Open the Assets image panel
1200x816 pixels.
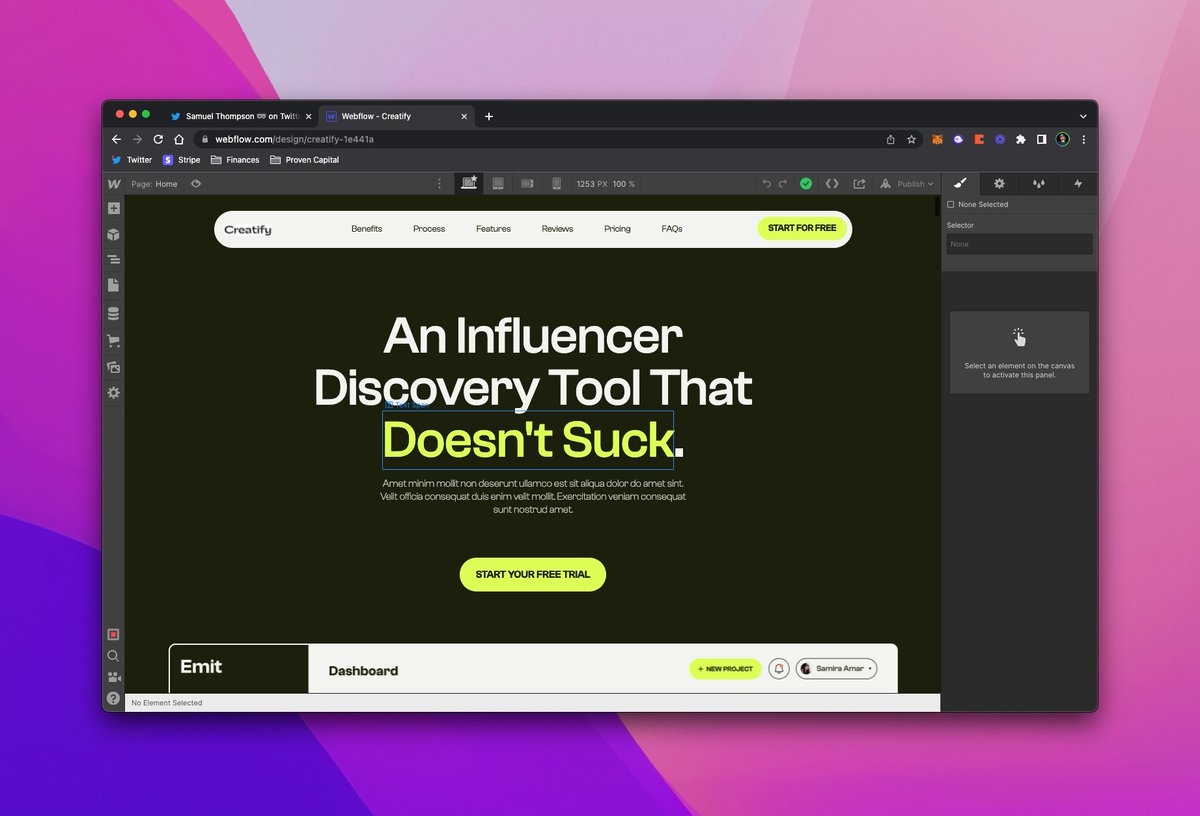point(114,367)
